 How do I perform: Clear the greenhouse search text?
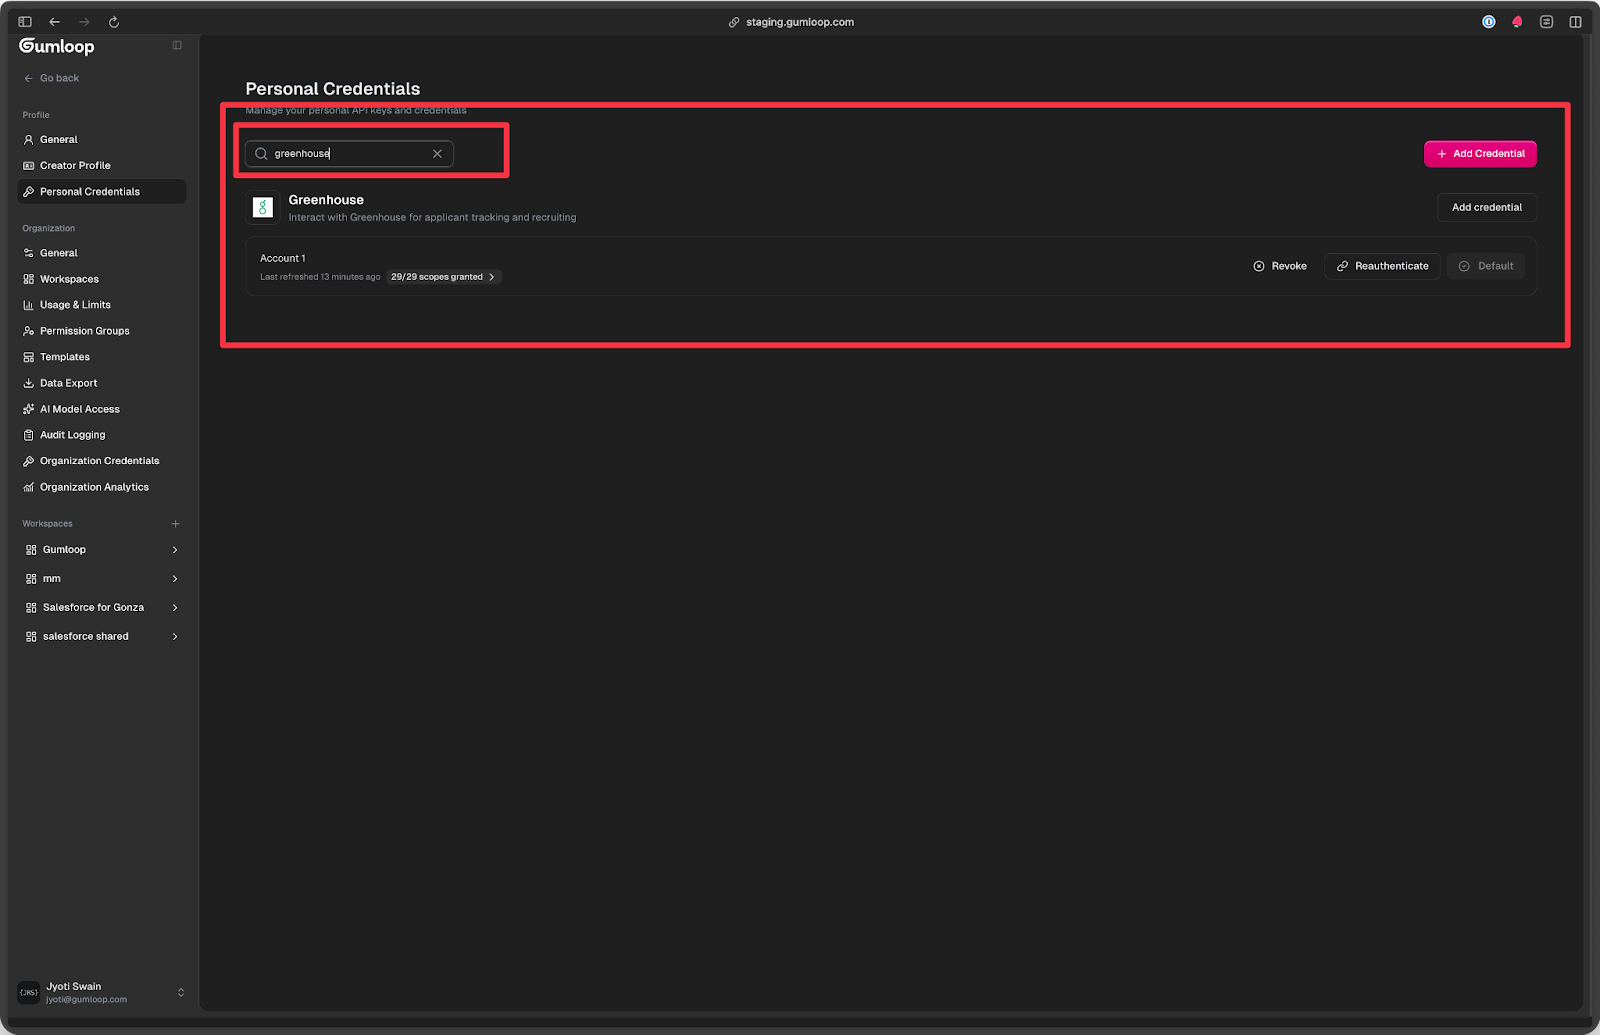point(437,154)
